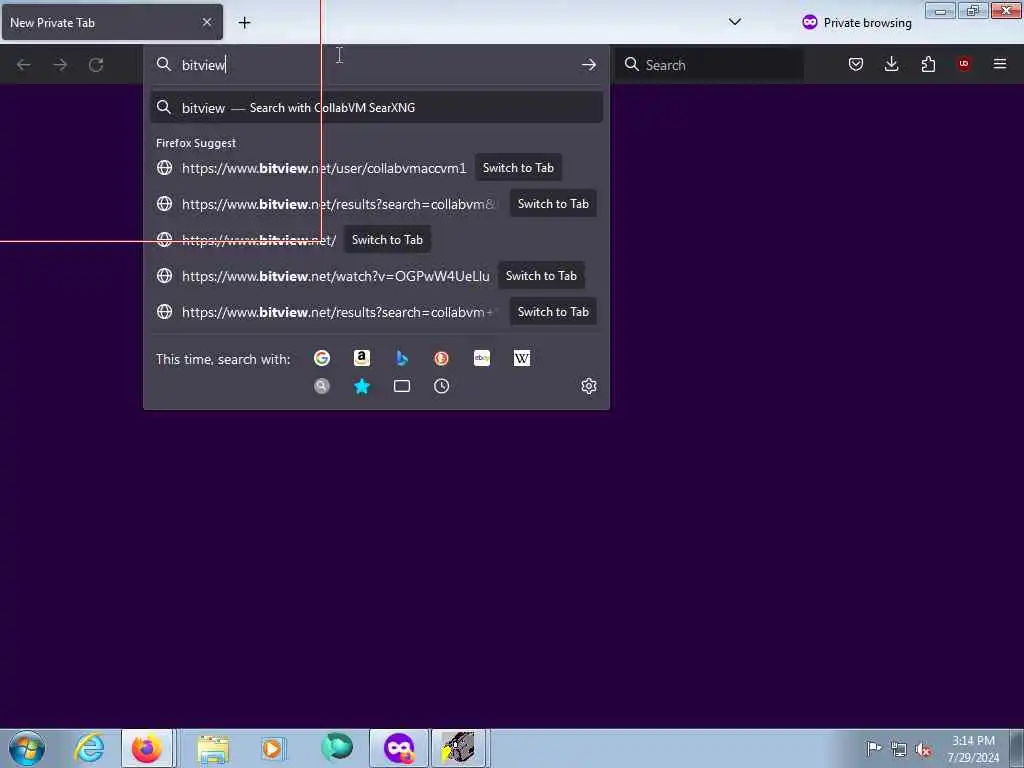
Task: Click the muted volume icon in tray
Action: tap(923, 749)
